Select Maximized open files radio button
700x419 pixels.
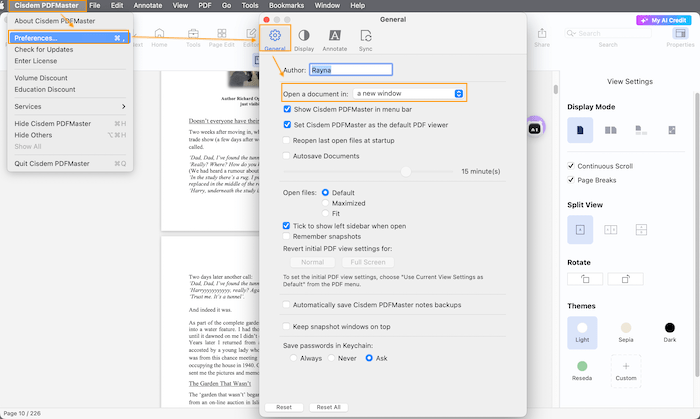[x=325, y=203]
